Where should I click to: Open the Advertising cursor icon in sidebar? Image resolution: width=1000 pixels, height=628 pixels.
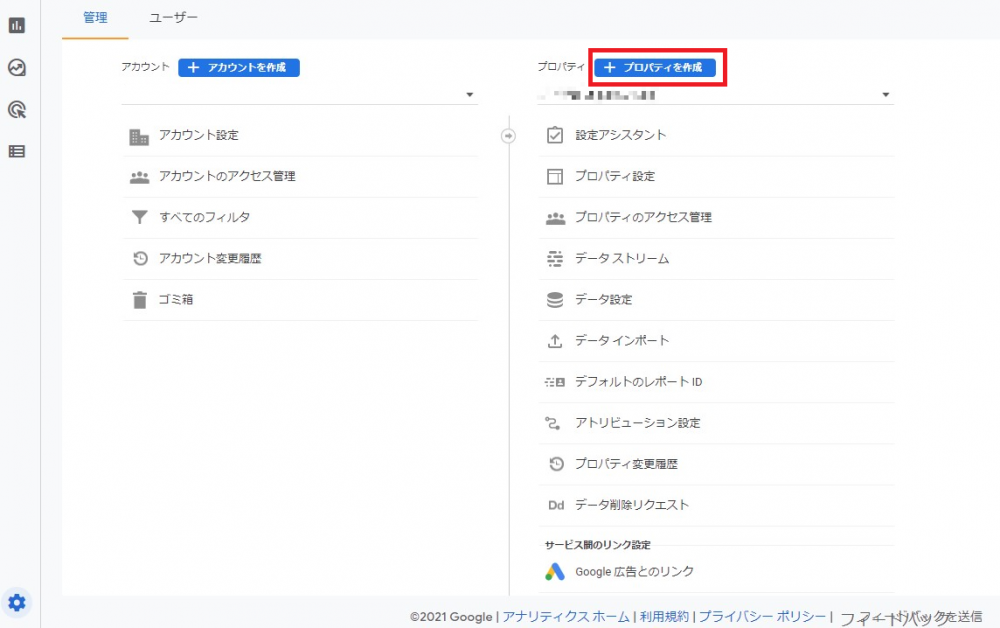click(17, 110)
